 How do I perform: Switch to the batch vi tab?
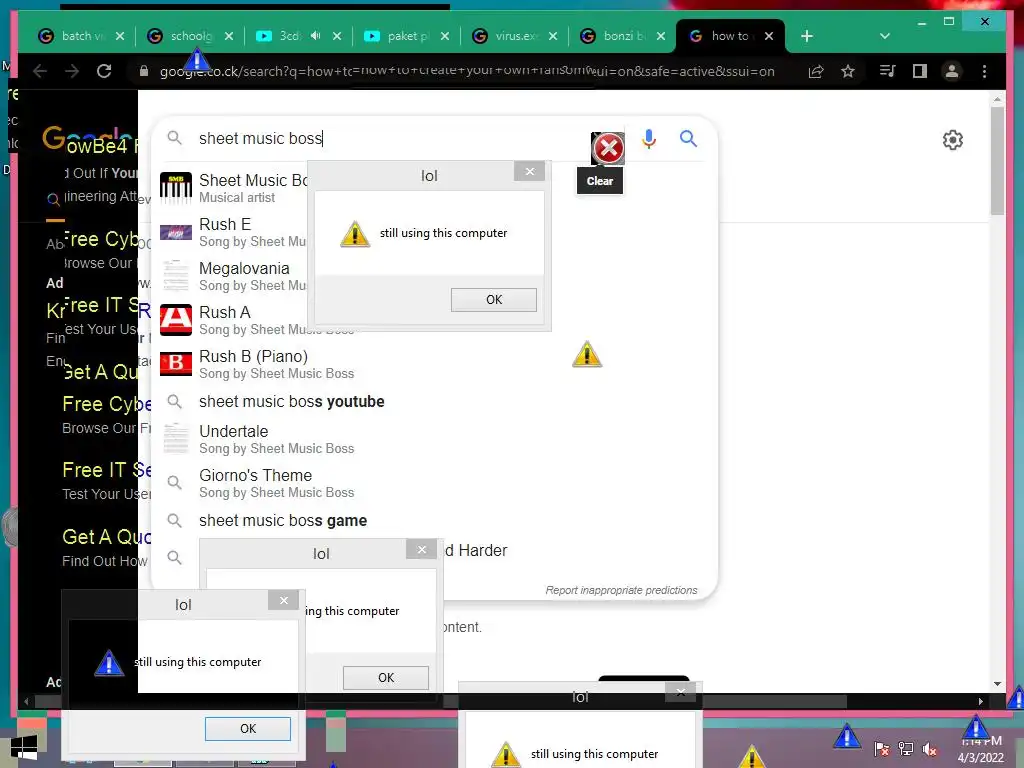tap(81, 36)
